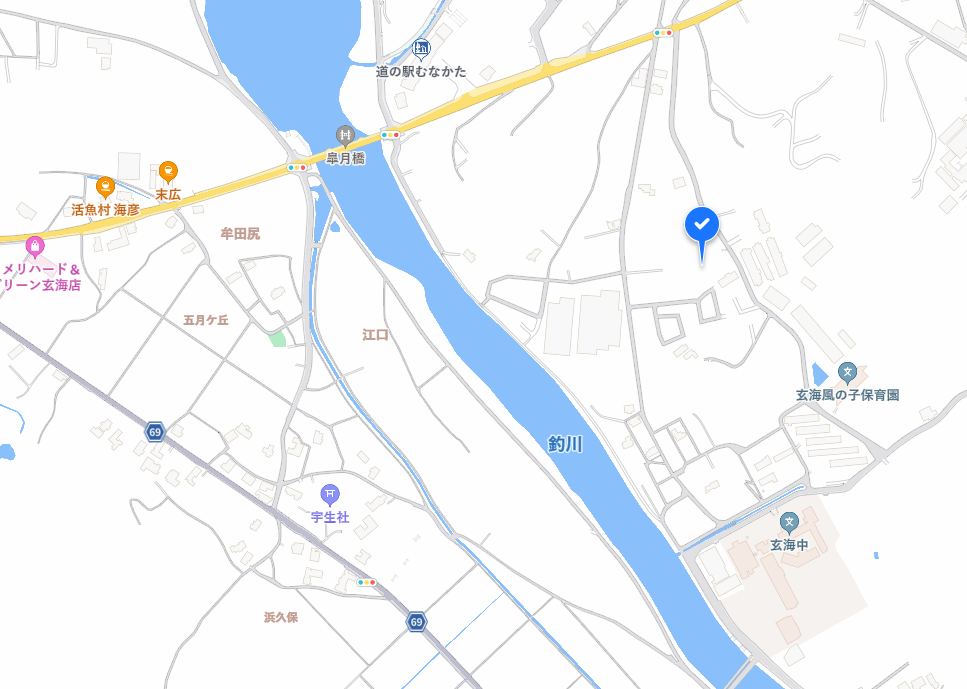Select the 末広 restaurant pin
The image size is (967, 689).
pos(168,171)
